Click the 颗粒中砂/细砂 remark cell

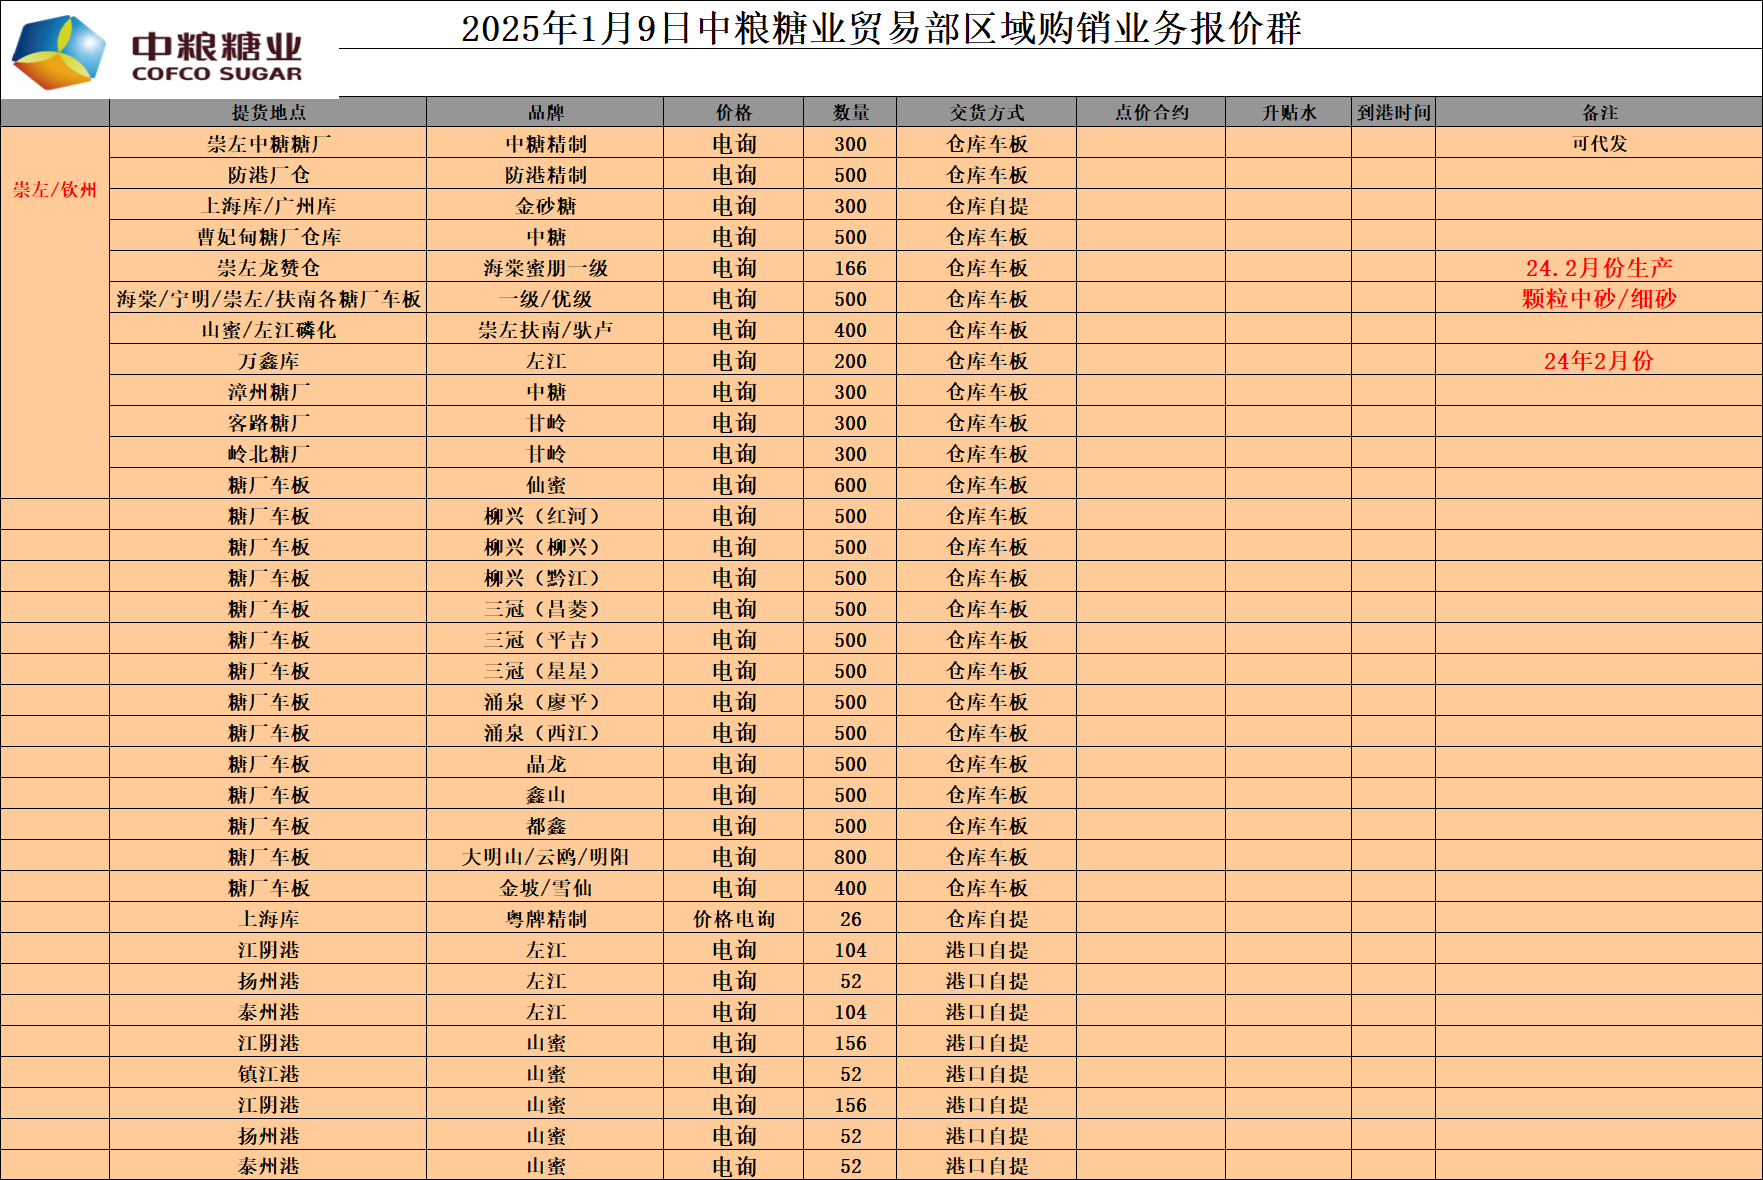(1599, 299)
